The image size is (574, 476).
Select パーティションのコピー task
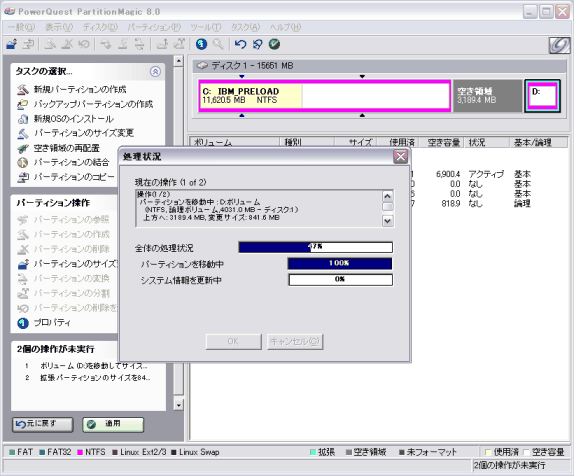(x=74, y=177)
